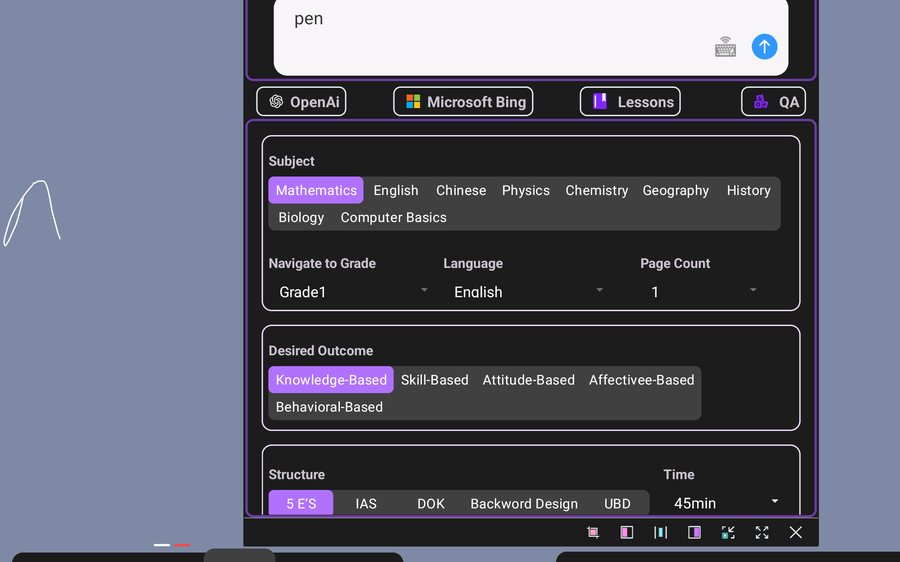Close the panel with the X icon

[796, 532]
